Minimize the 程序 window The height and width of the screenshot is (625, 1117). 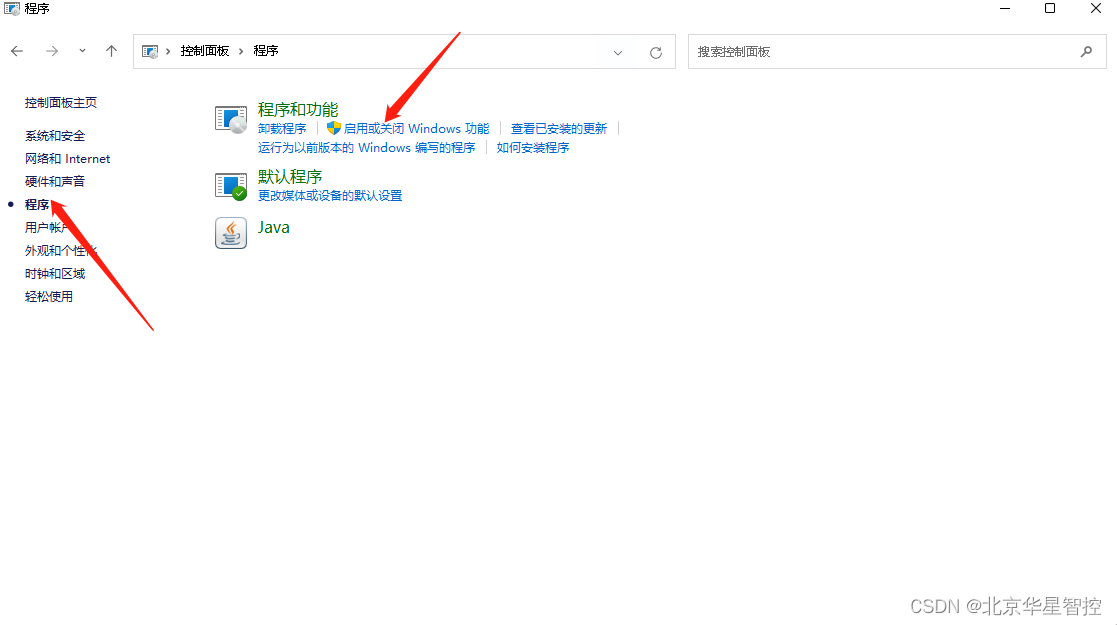click(x=1004, y=9)
